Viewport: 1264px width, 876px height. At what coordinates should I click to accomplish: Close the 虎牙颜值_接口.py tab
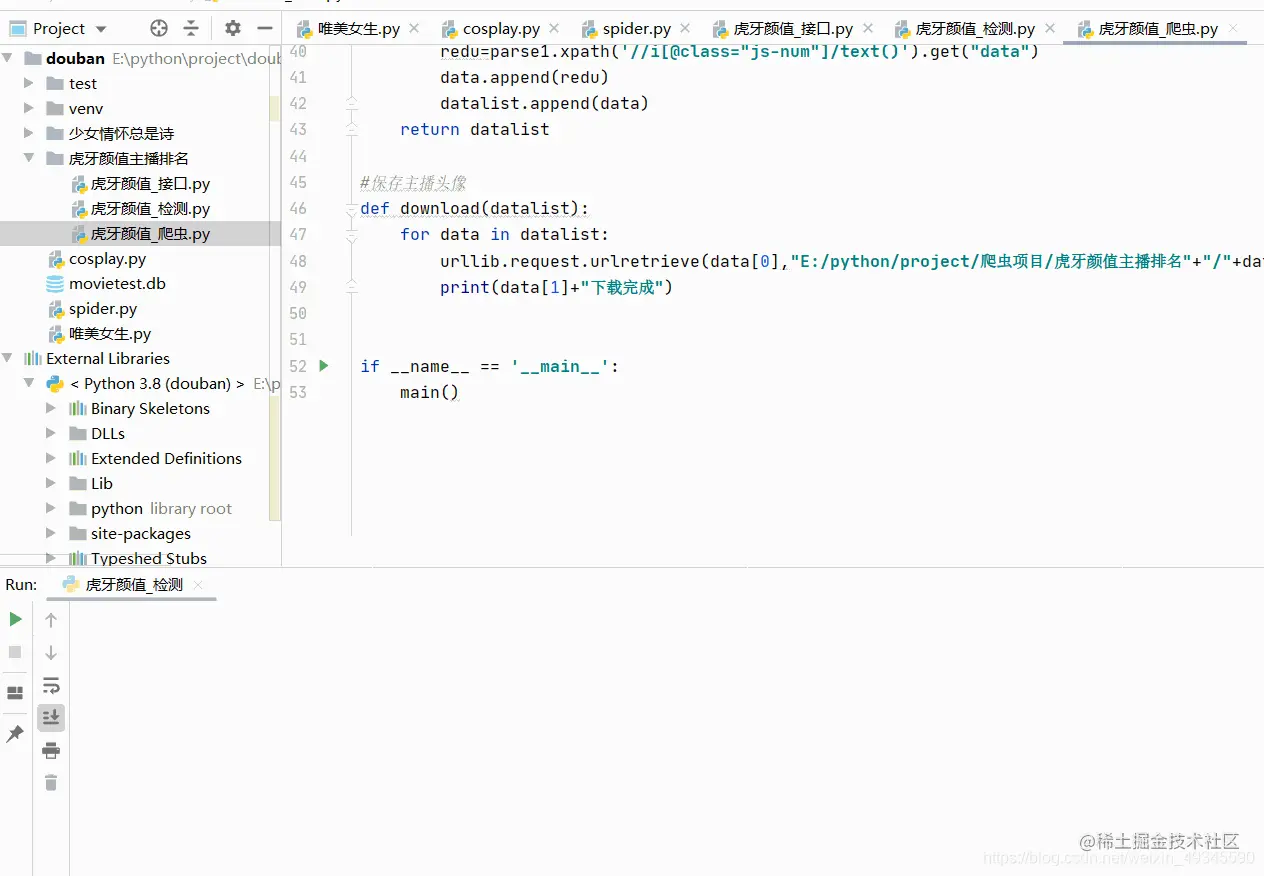[868, 29]
